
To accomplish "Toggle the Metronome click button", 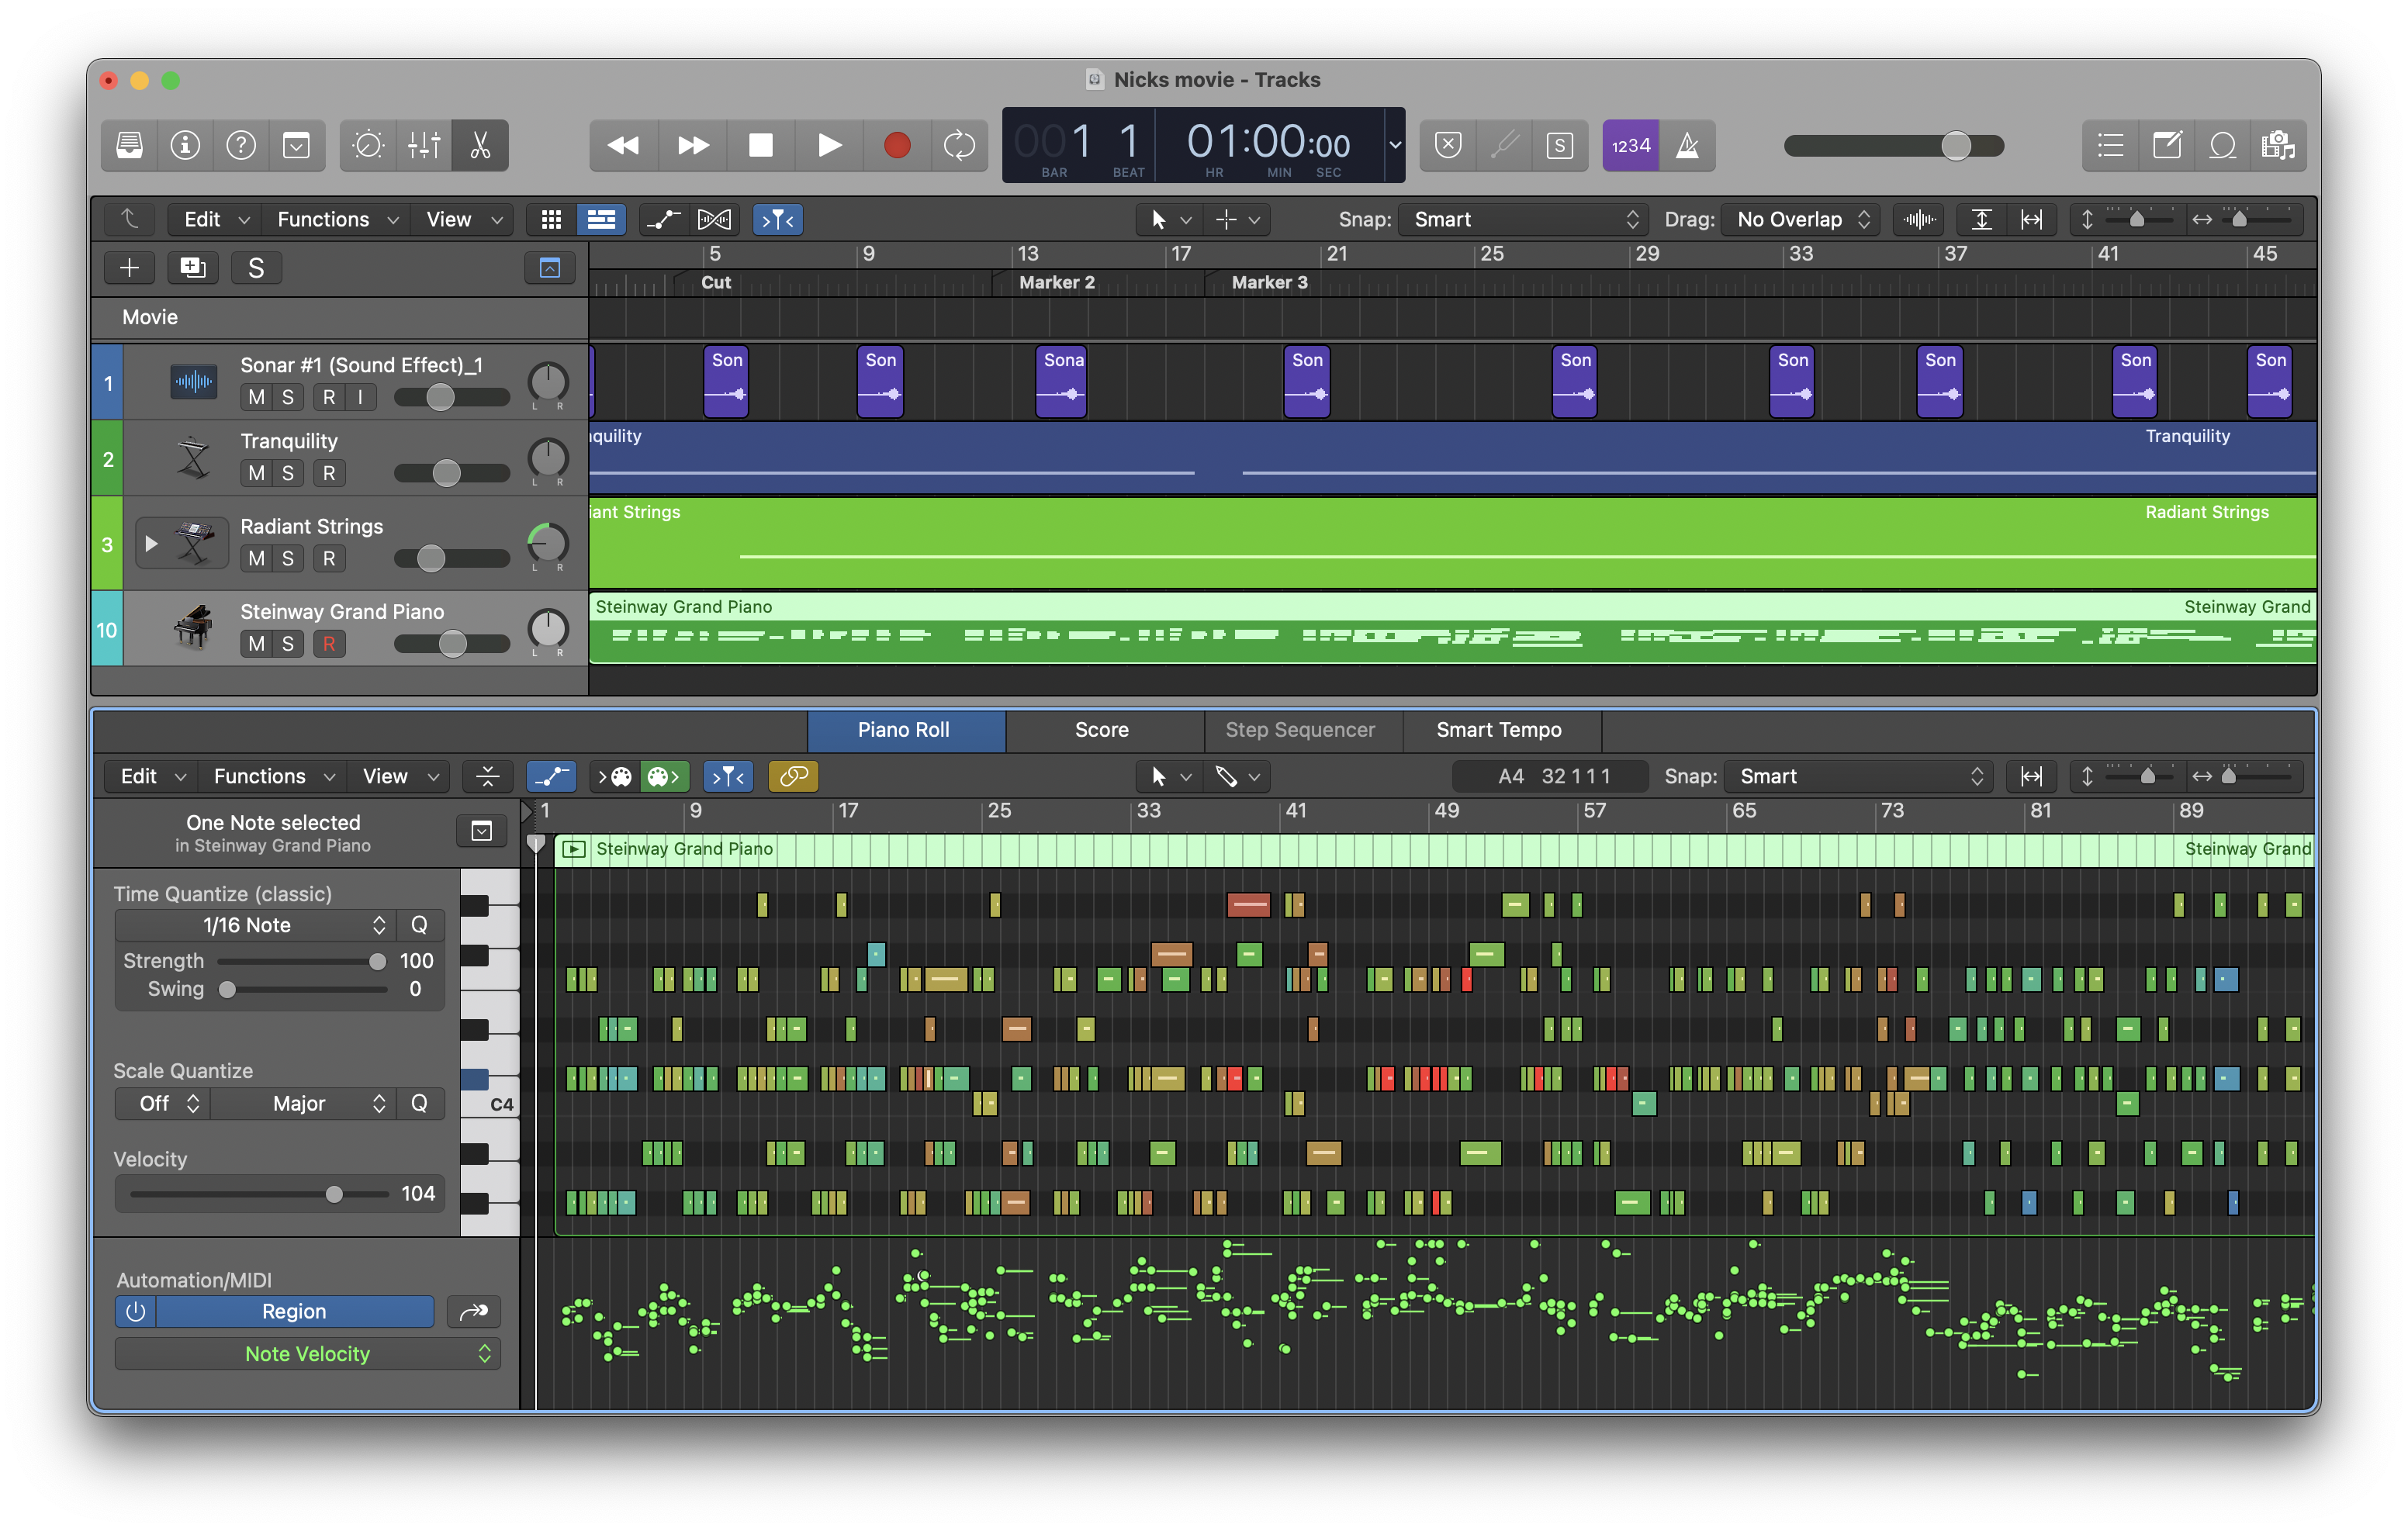I will point(1688,146).
